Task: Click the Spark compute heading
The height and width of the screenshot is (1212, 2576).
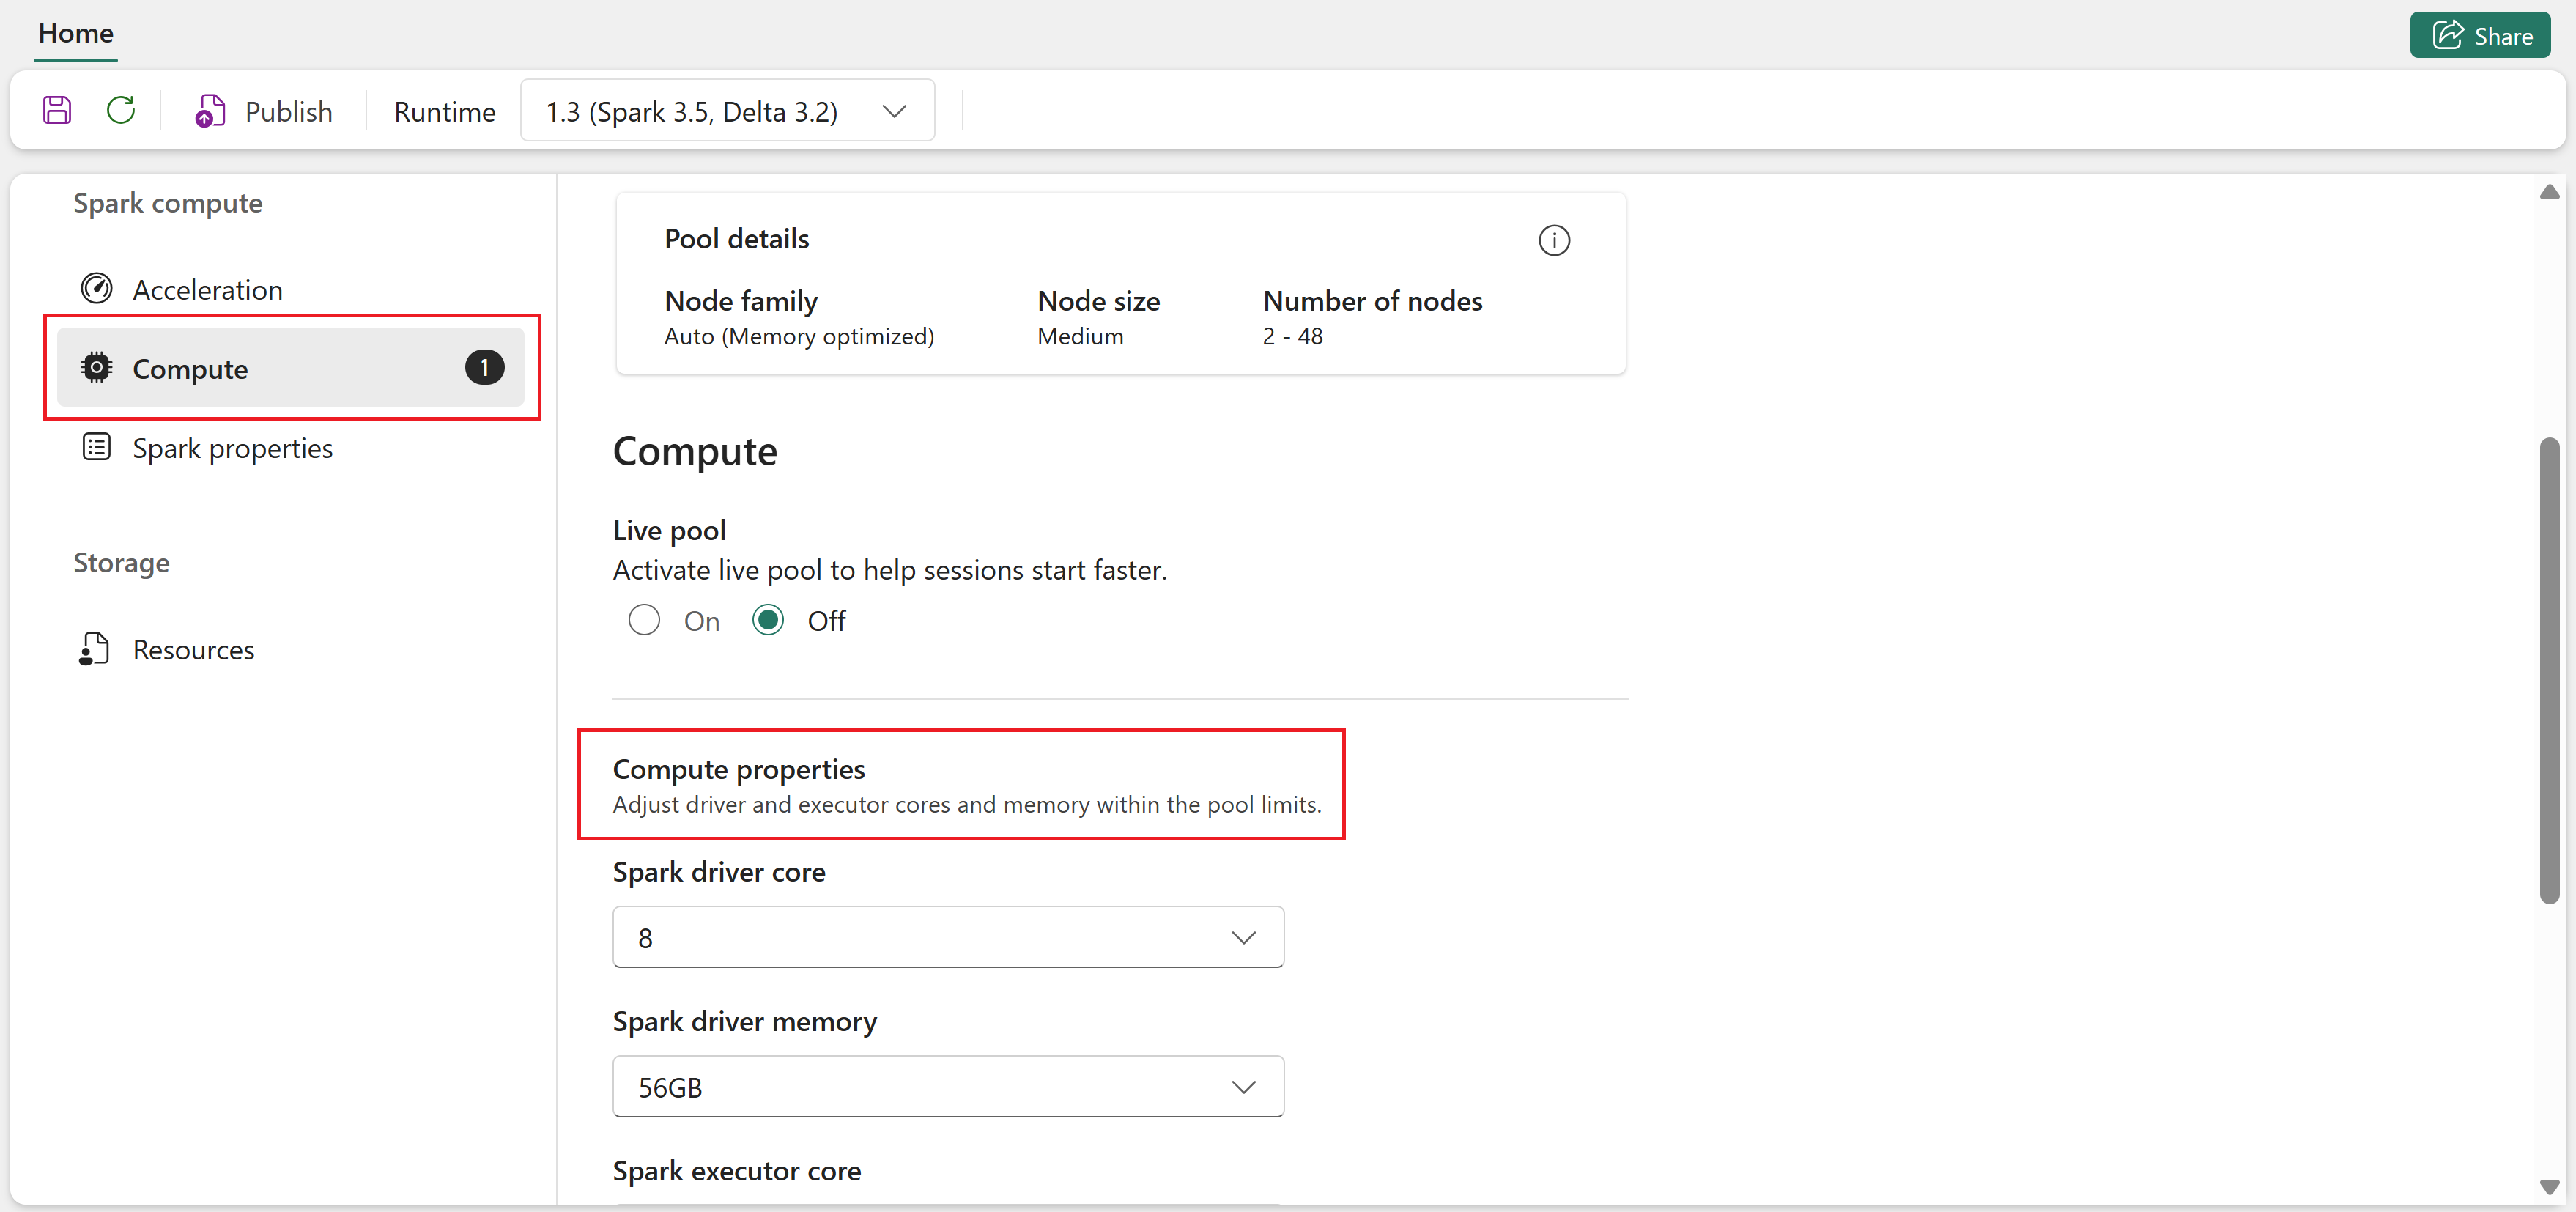Action: [168, 203]
